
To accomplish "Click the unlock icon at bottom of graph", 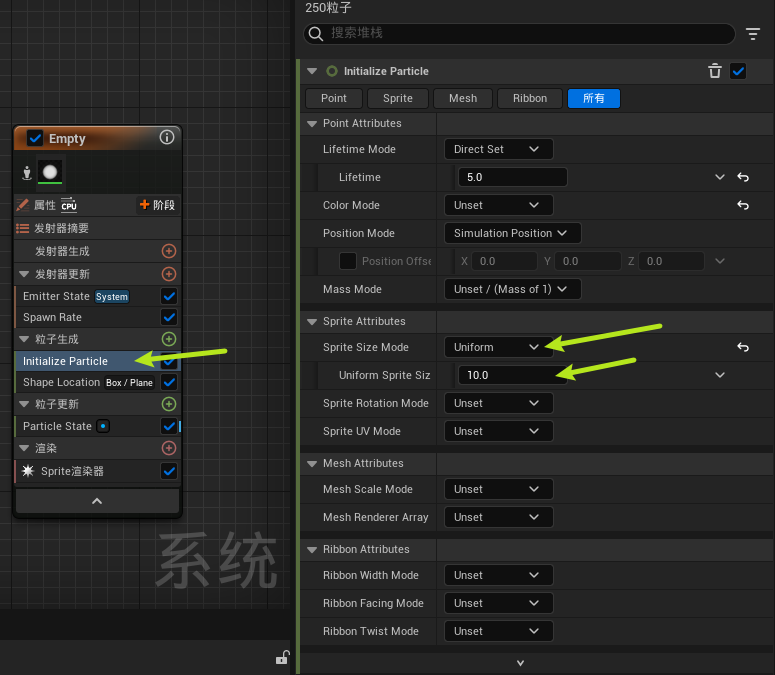I will (282, 657).
